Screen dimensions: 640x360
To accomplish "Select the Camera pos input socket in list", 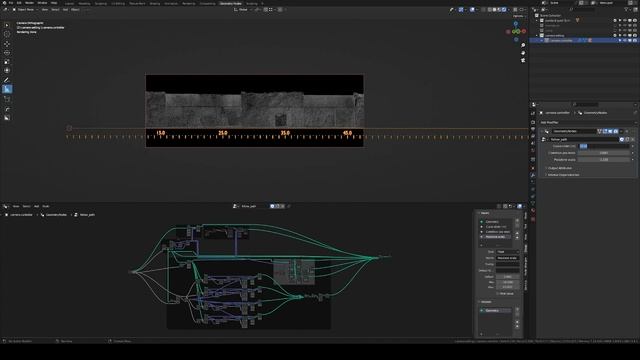I will (495, 232).
